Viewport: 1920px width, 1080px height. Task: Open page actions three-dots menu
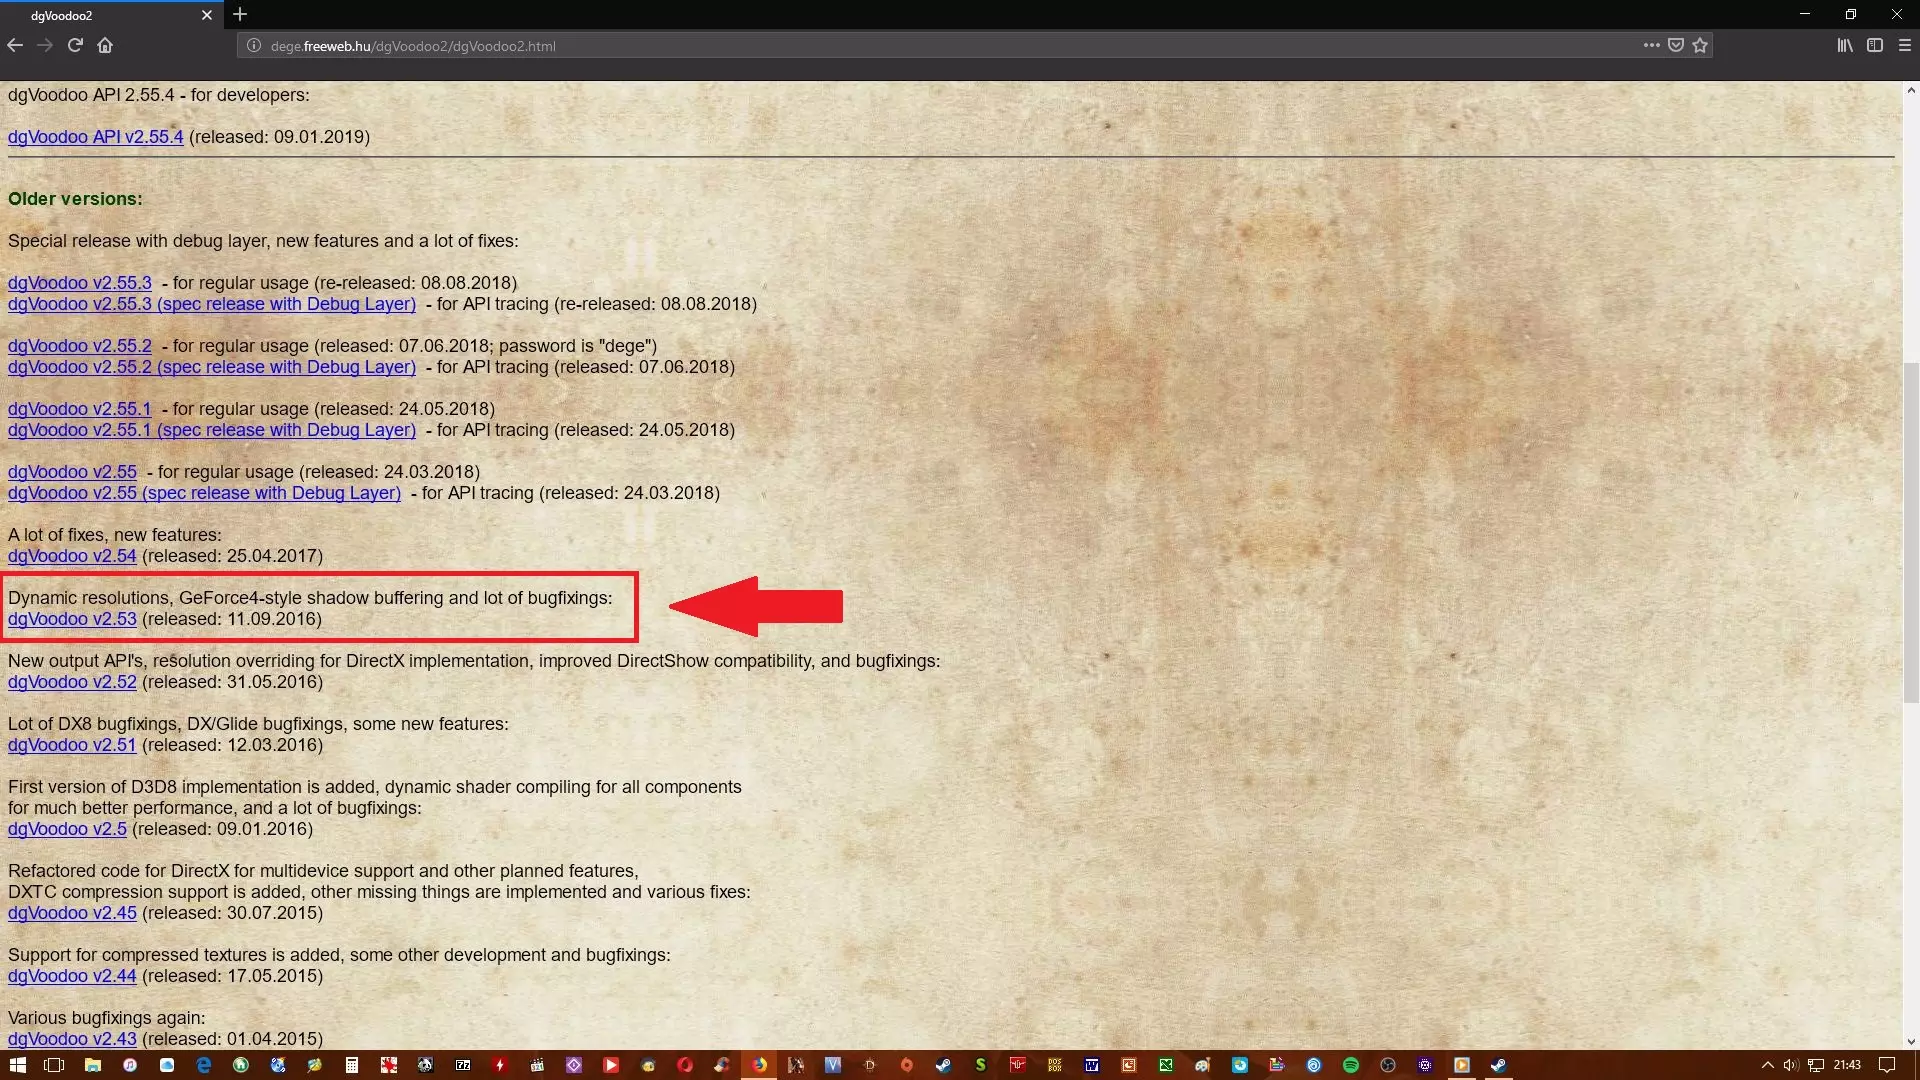1651,45
